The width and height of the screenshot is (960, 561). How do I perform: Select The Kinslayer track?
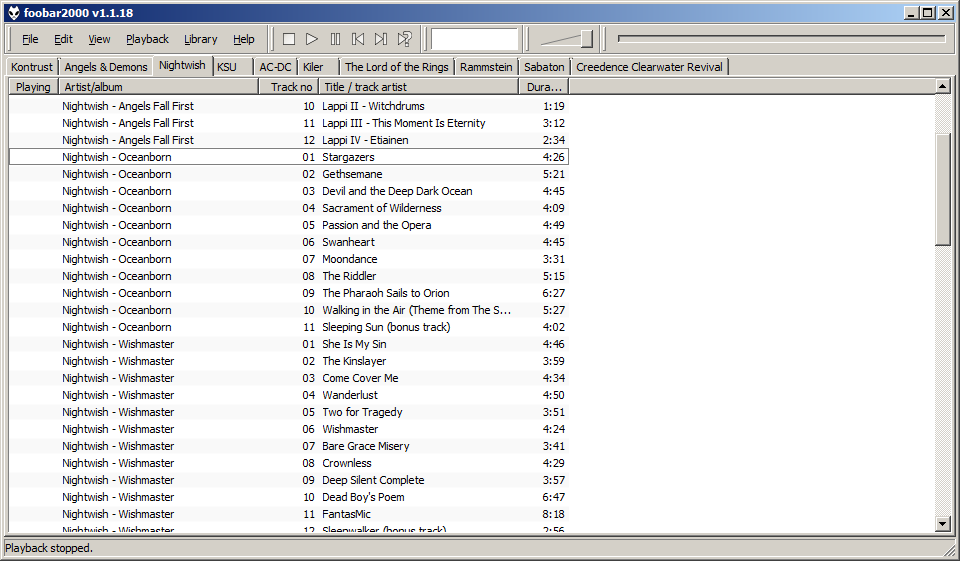coord(289,361)
